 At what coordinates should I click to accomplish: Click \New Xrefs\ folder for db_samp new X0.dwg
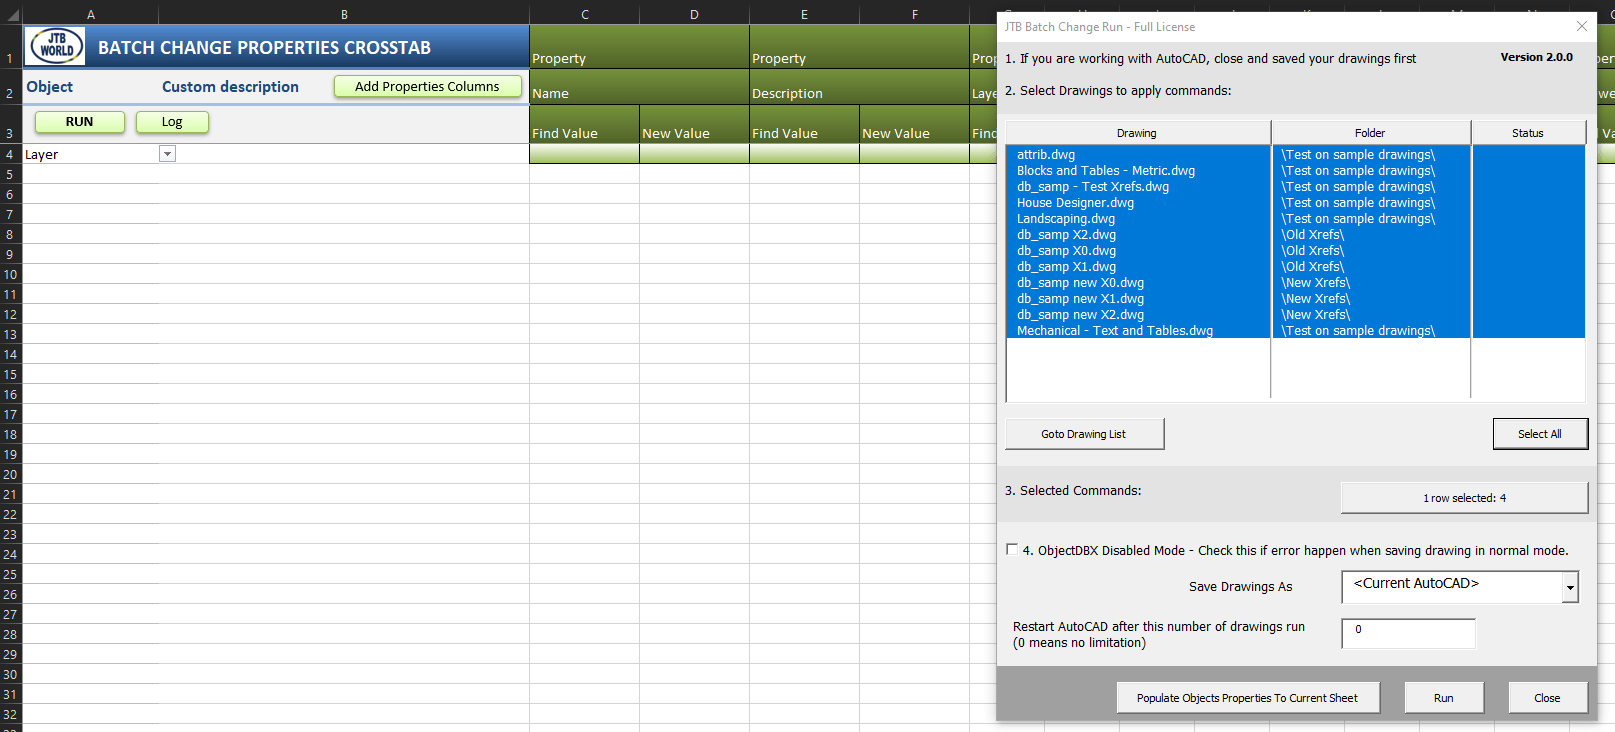pos(1316,283)
